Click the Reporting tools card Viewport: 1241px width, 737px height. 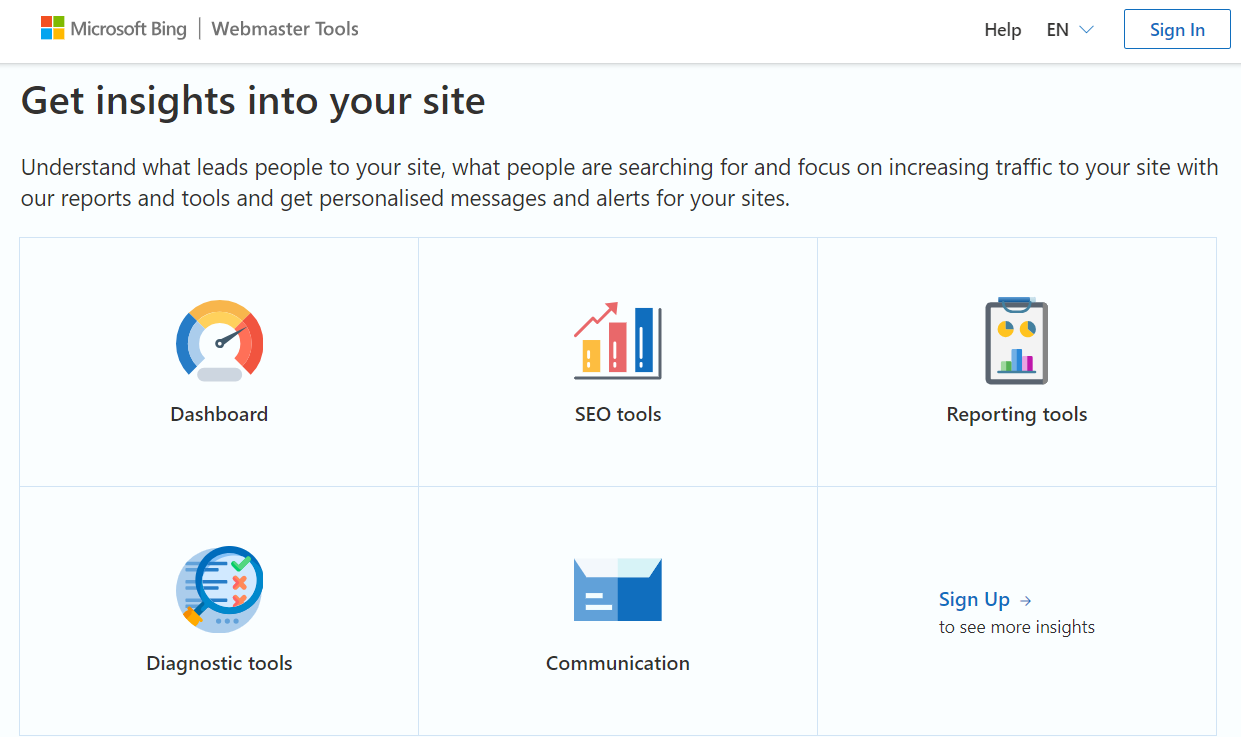tap(1016, 361)
